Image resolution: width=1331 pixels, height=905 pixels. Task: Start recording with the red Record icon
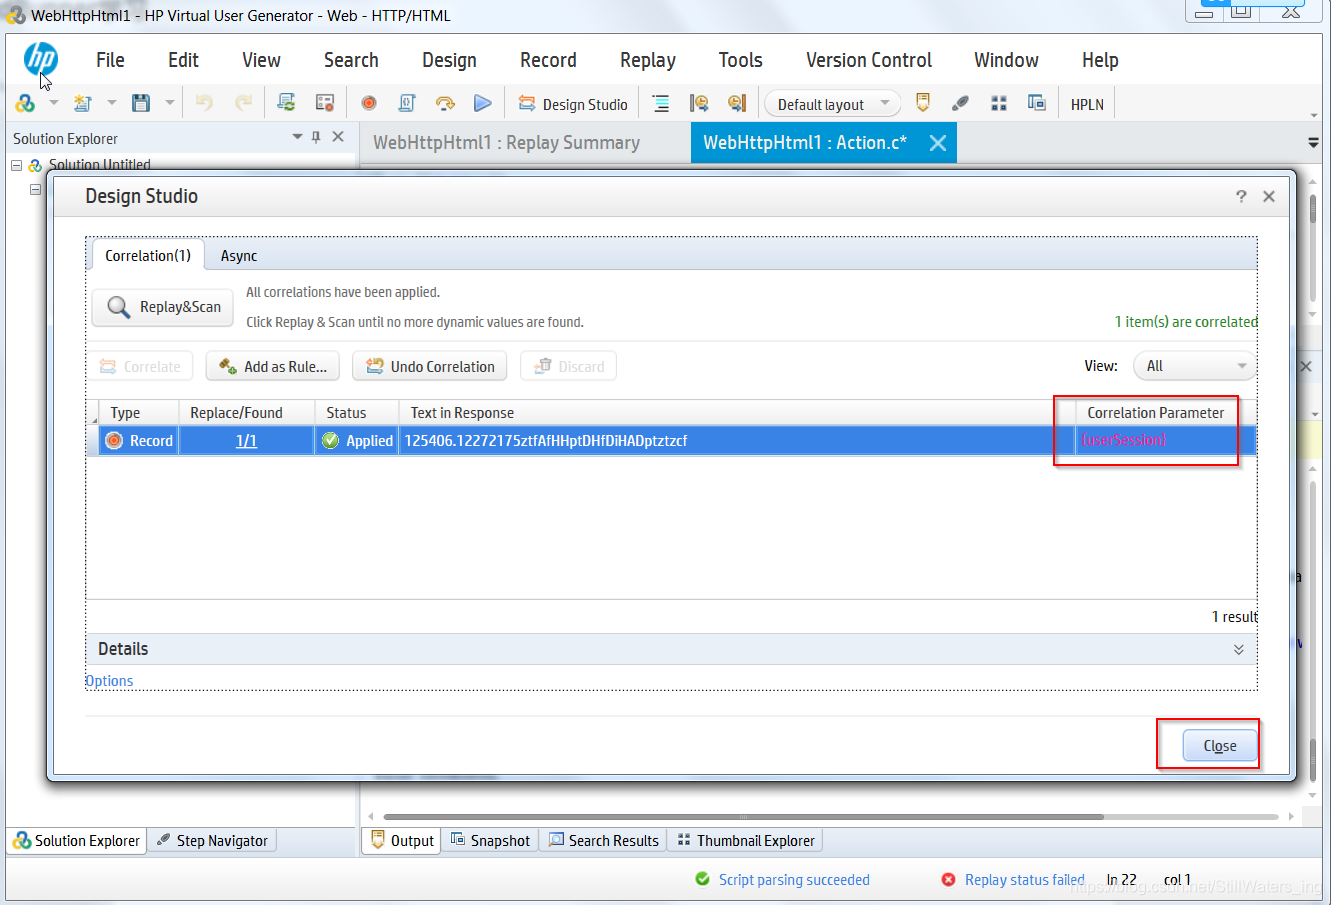pos(369,103)
